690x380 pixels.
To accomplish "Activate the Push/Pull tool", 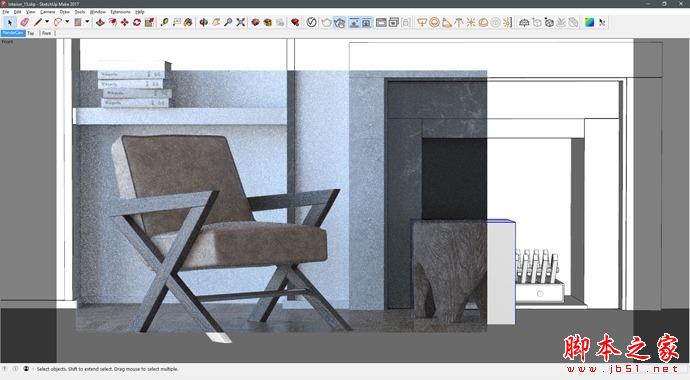I will pyautogui.click(x=100, y=22).
